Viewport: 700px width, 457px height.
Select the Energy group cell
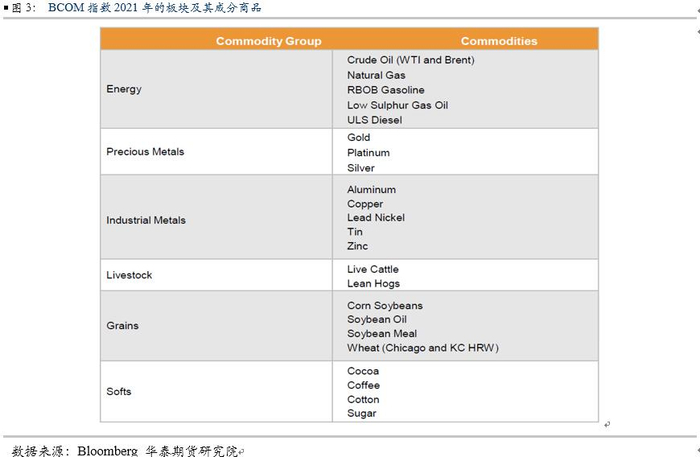(x=124, y=89)
